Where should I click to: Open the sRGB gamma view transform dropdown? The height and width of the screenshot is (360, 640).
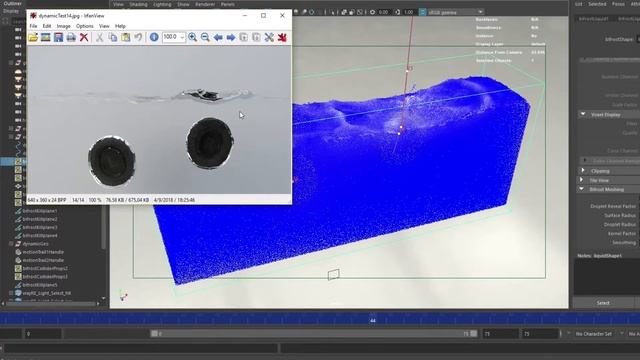click(456, 12)
